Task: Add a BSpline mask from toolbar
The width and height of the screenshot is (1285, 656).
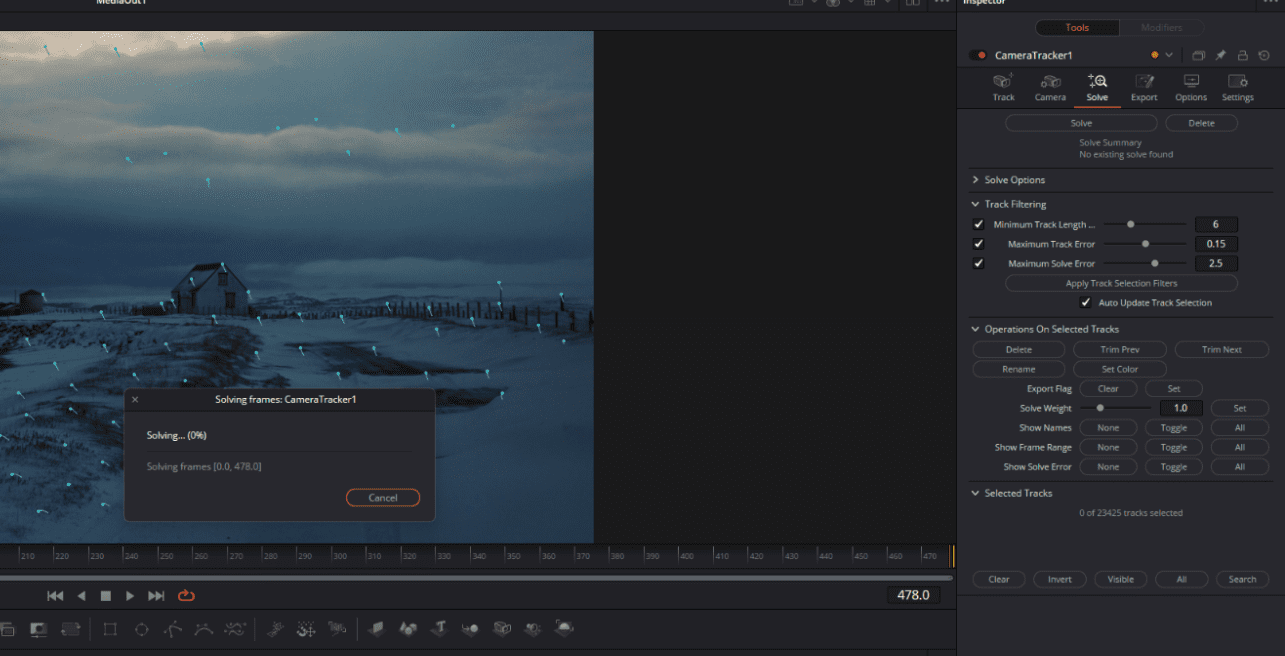Action: point(204,629)
